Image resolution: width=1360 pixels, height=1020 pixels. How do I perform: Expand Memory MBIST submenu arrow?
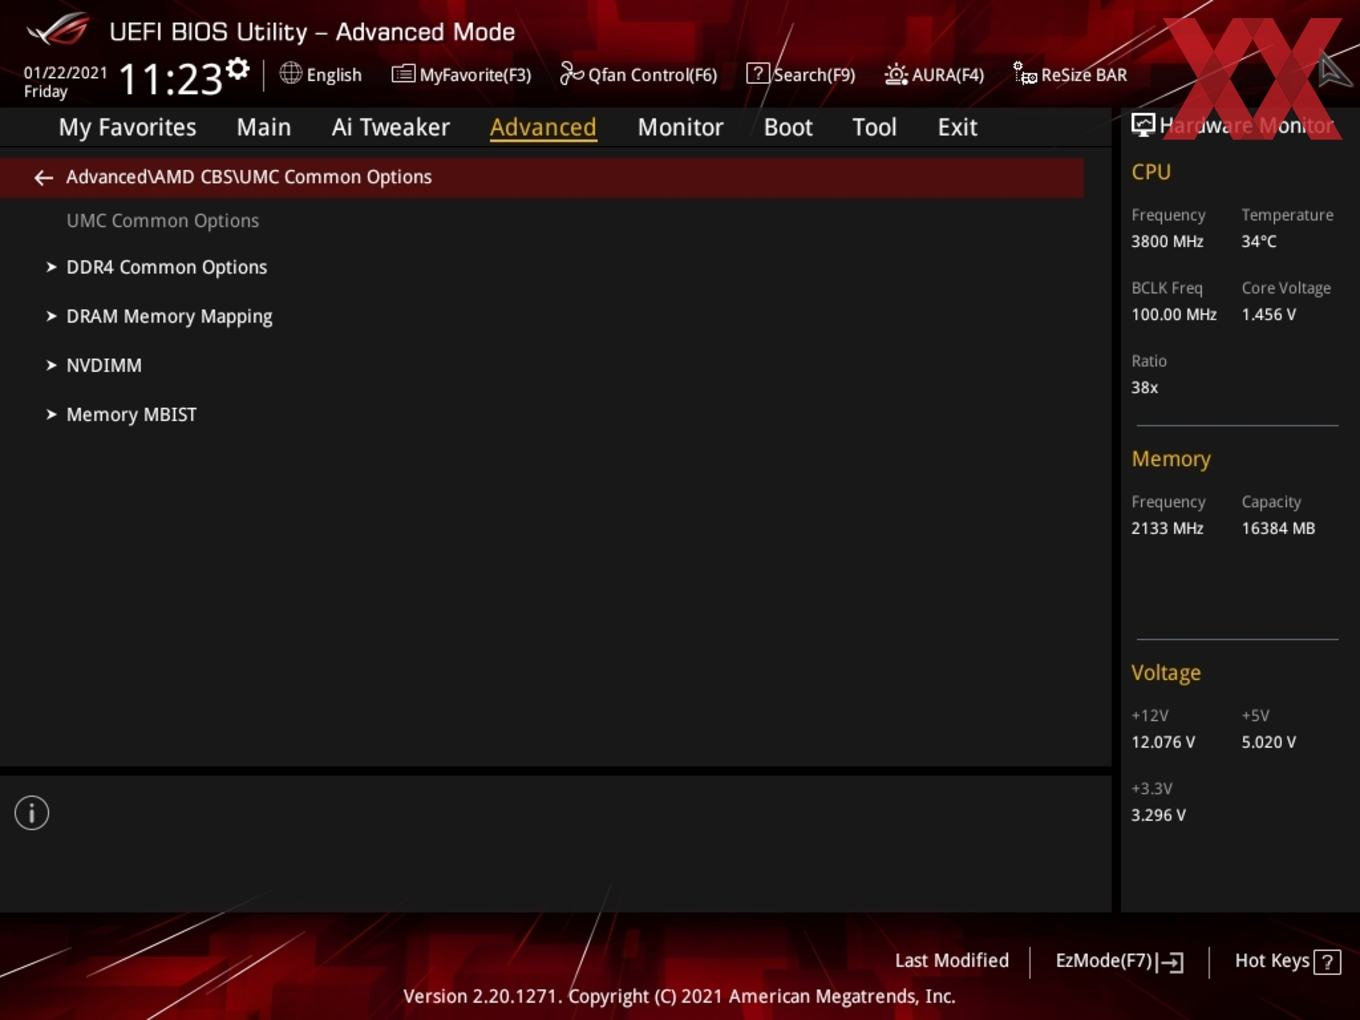(x=51, y=414)
